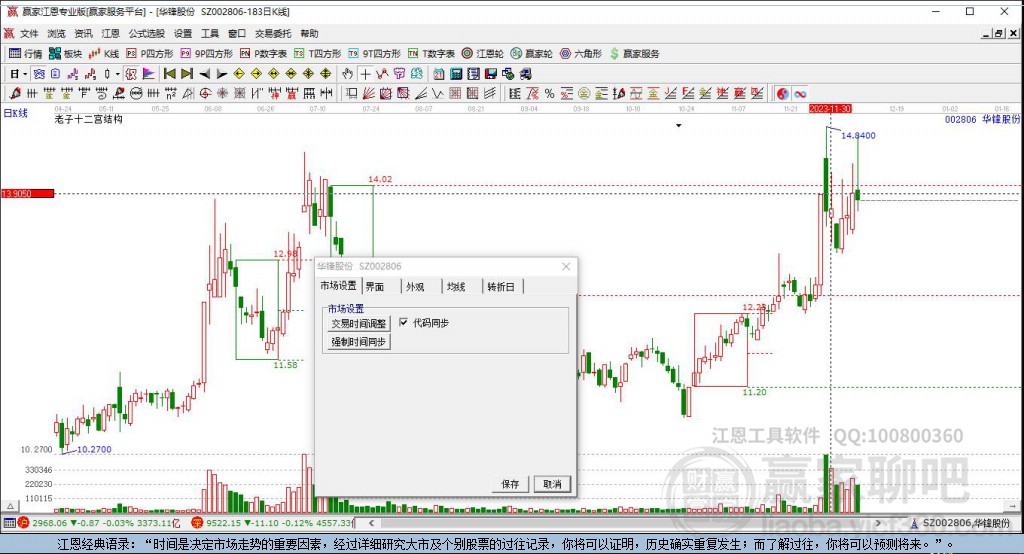
Task: Open the T四方形 tool
Action: (x=317, y=54)
